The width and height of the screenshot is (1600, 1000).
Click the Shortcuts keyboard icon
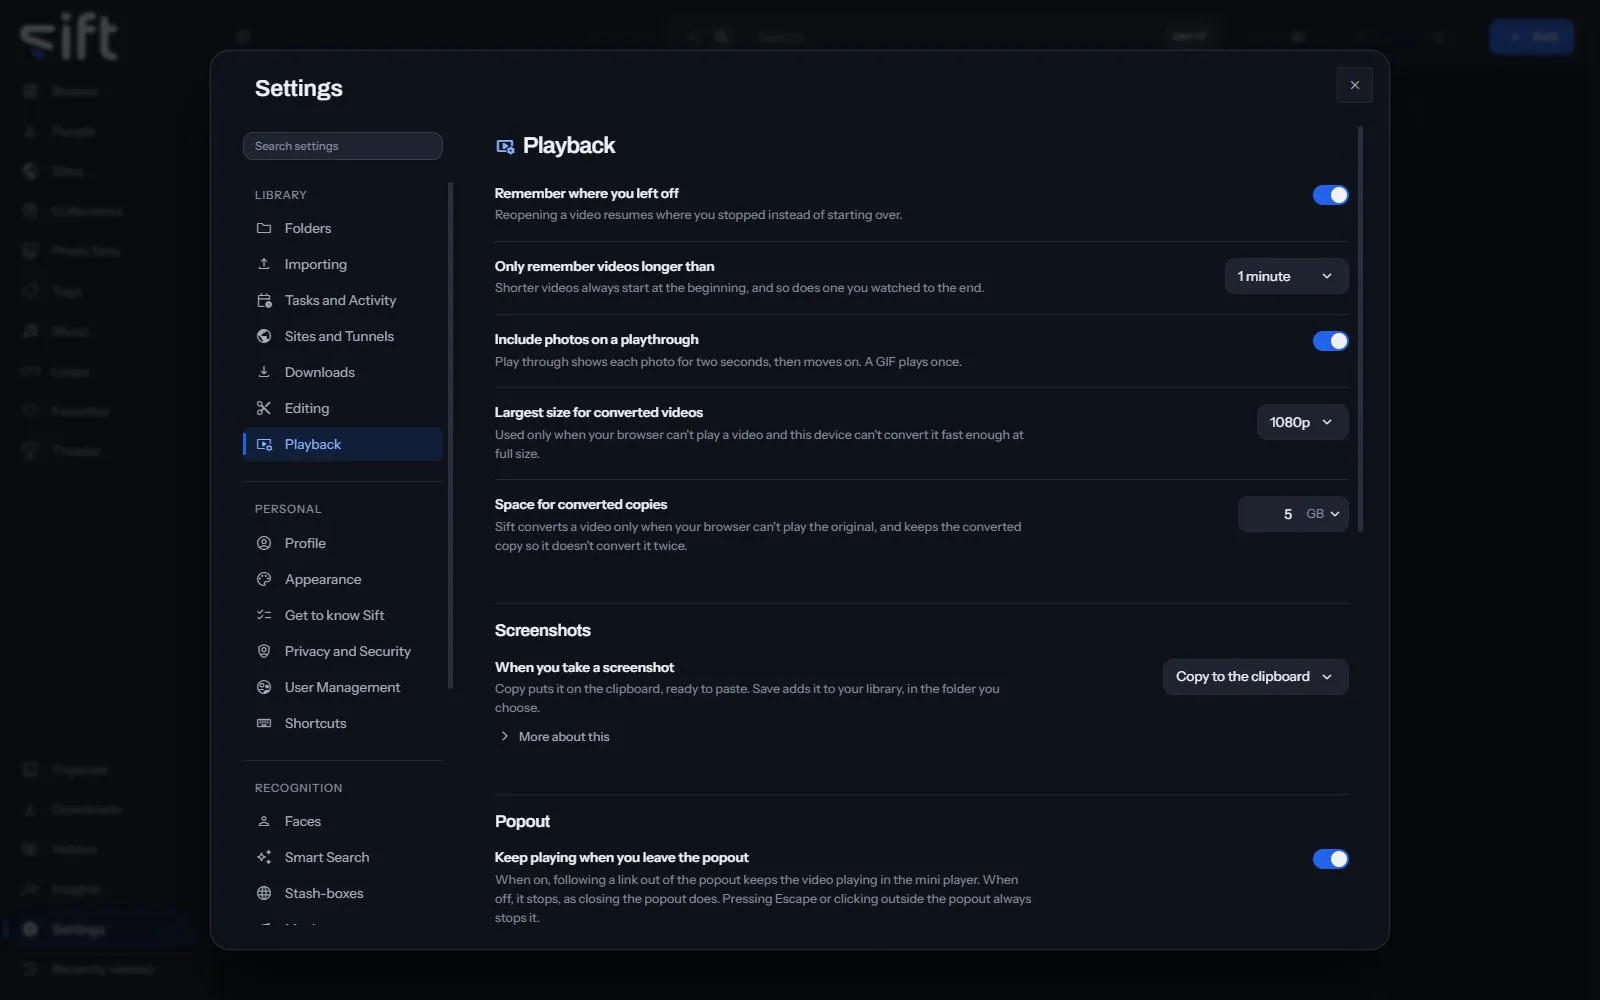point(264,723)
